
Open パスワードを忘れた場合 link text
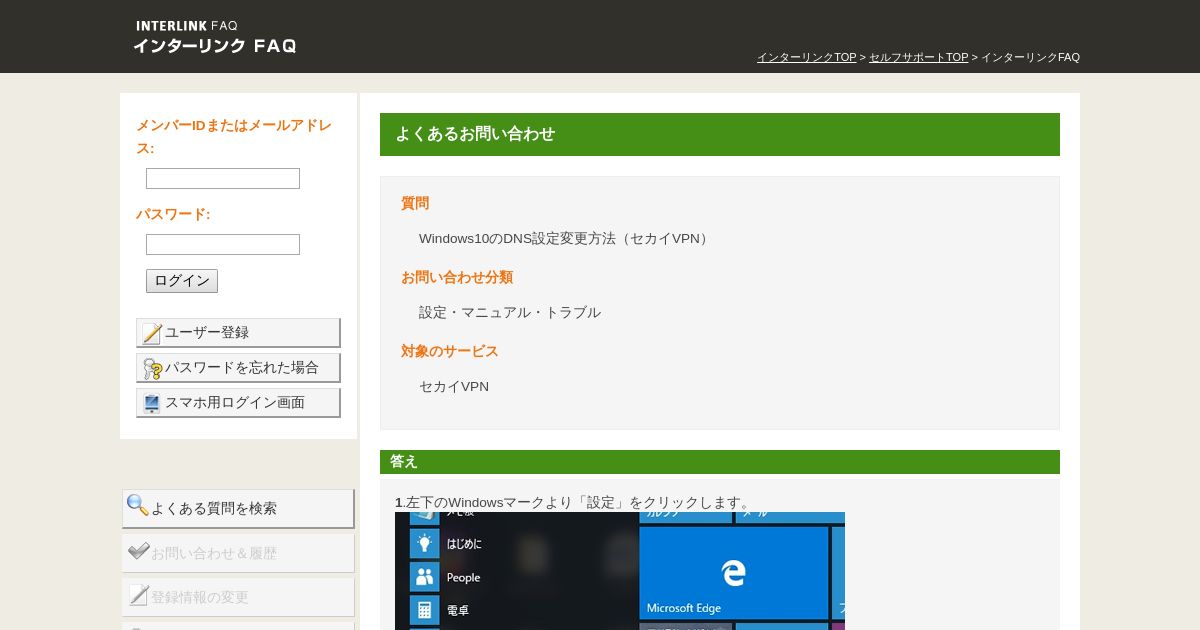pos(242,368)
